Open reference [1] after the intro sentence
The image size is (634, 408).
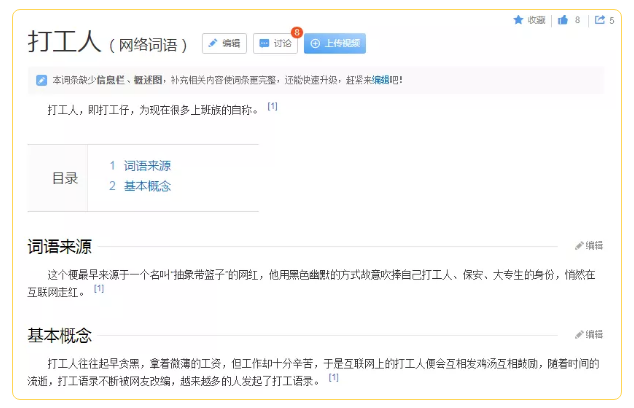click(x=272, y=106)
